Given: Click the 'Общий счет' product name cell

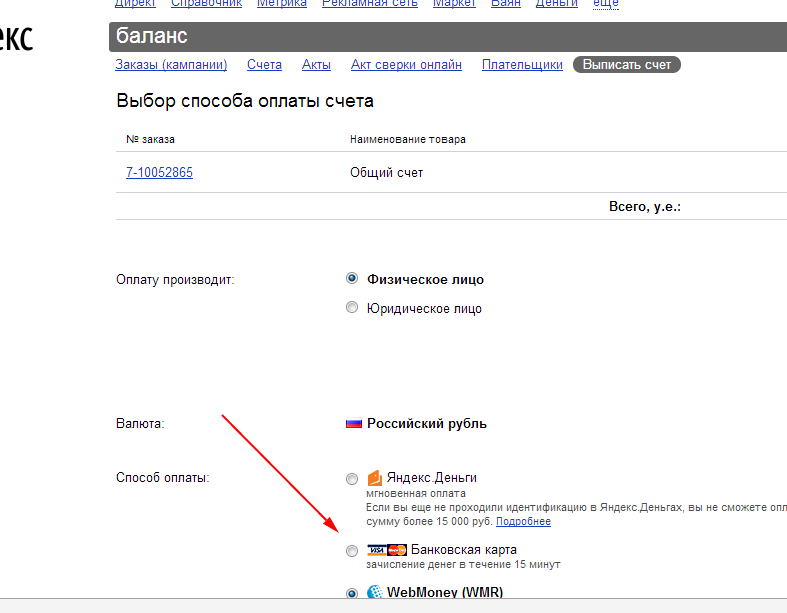Looking at the screenshot, I should 386,173.
